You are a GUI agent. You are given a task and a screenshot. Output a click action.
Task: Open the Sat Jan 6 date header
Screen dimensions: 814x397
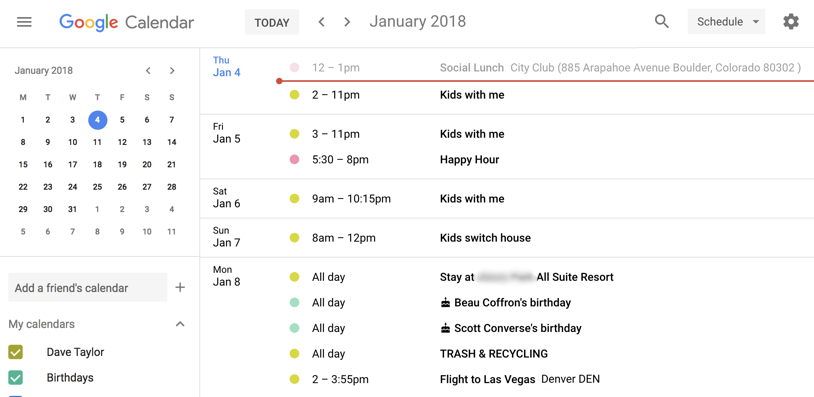[226, 197]
